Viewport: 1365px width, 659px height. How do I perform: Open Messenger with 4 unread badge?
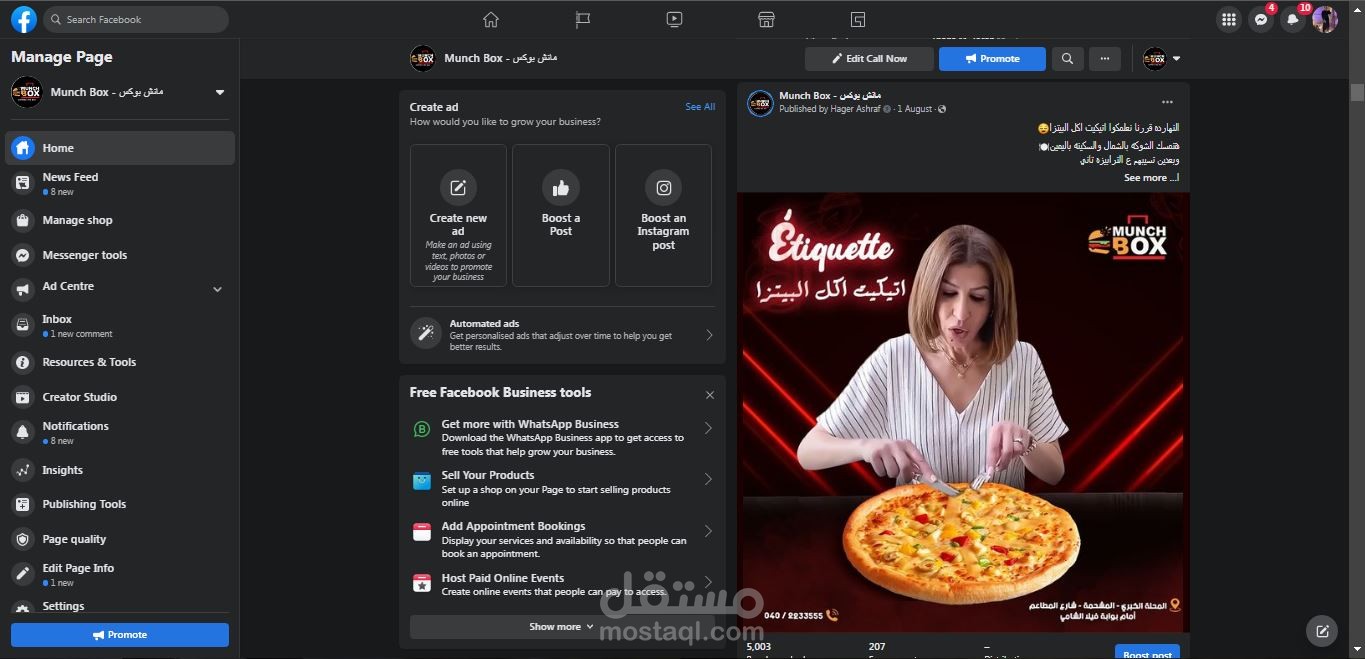click(x=1261, y=19)
